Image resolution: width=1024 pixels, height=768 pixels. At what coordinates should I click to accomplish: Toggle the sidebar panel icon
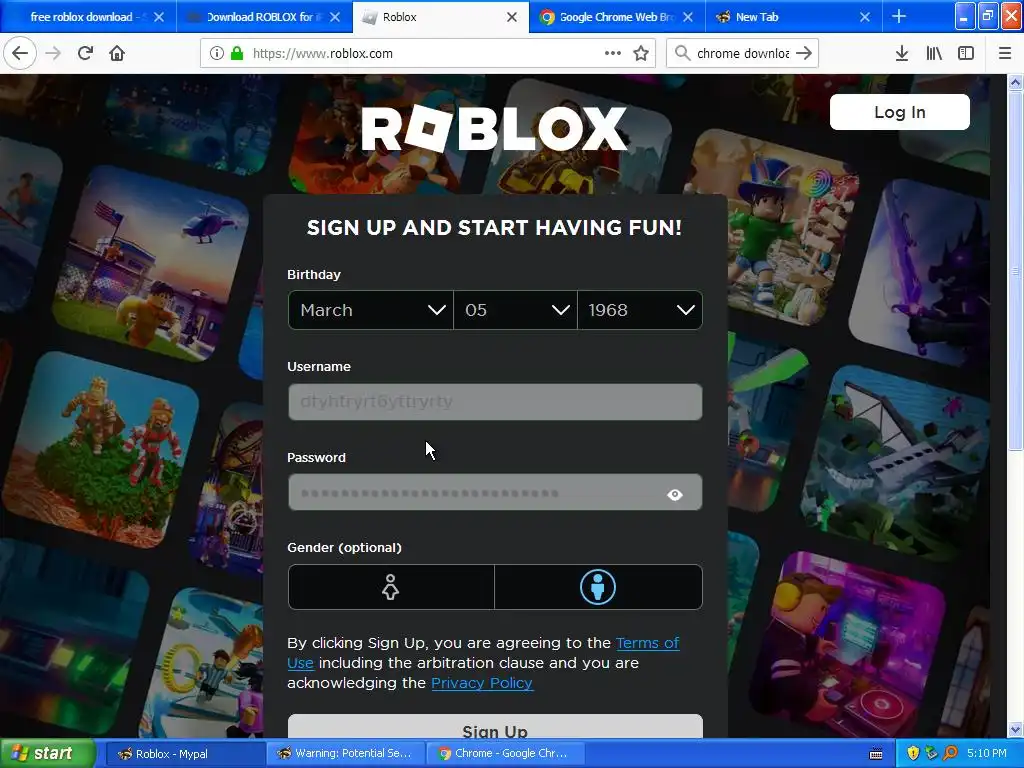966,53
